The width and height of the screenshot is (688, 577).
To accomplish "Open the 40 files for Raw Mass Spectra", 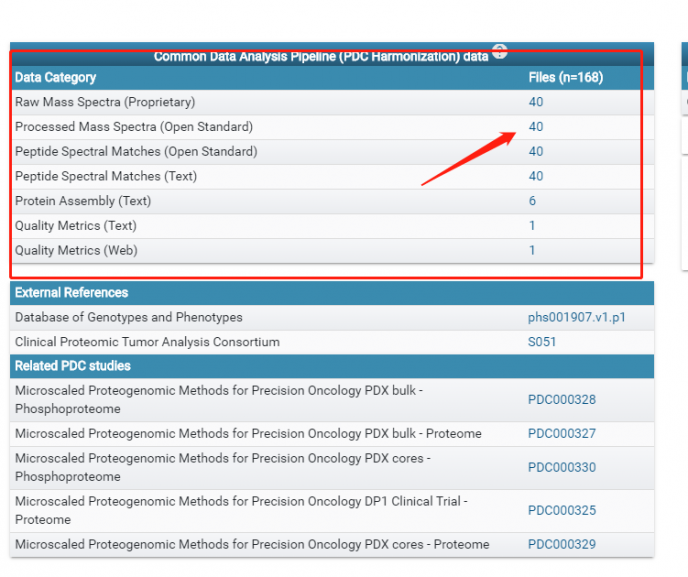I will tap(536, 102).
